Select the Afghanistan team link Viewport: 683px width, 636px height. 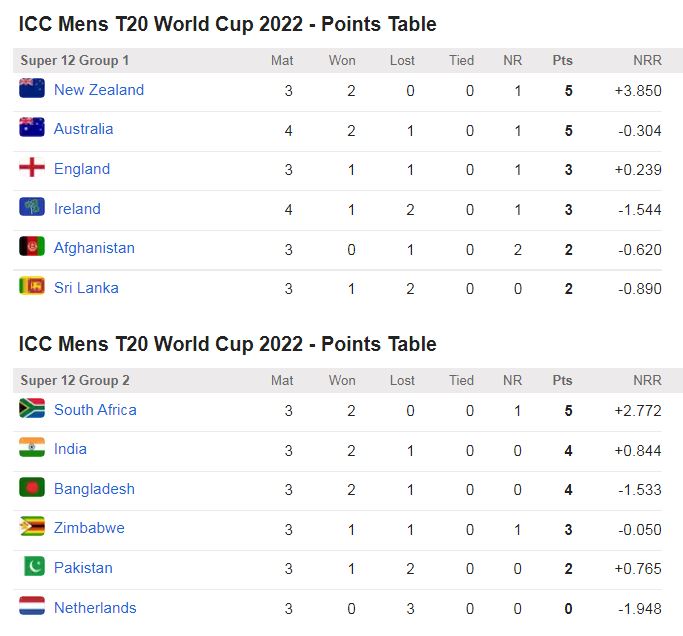point(94,248)
